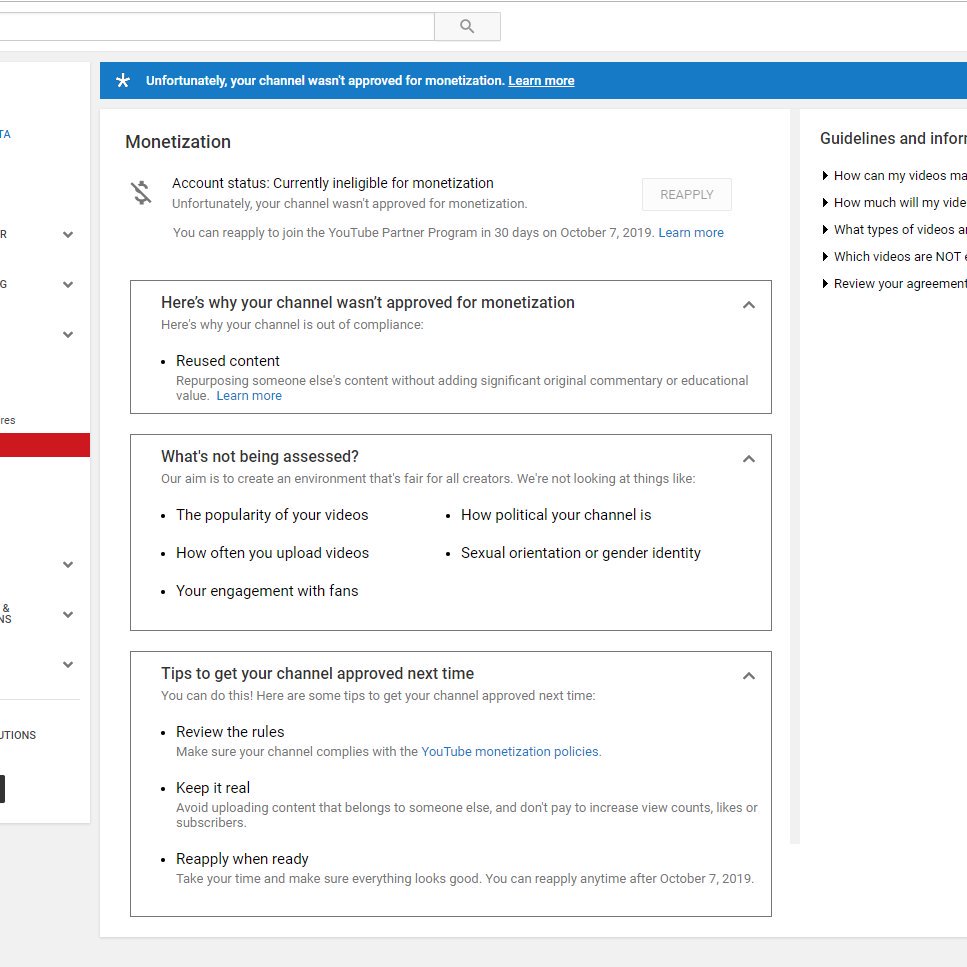This screenshot has height=967, width=967.
Task: Click 'How political your channel is' text
Action: 556,515
